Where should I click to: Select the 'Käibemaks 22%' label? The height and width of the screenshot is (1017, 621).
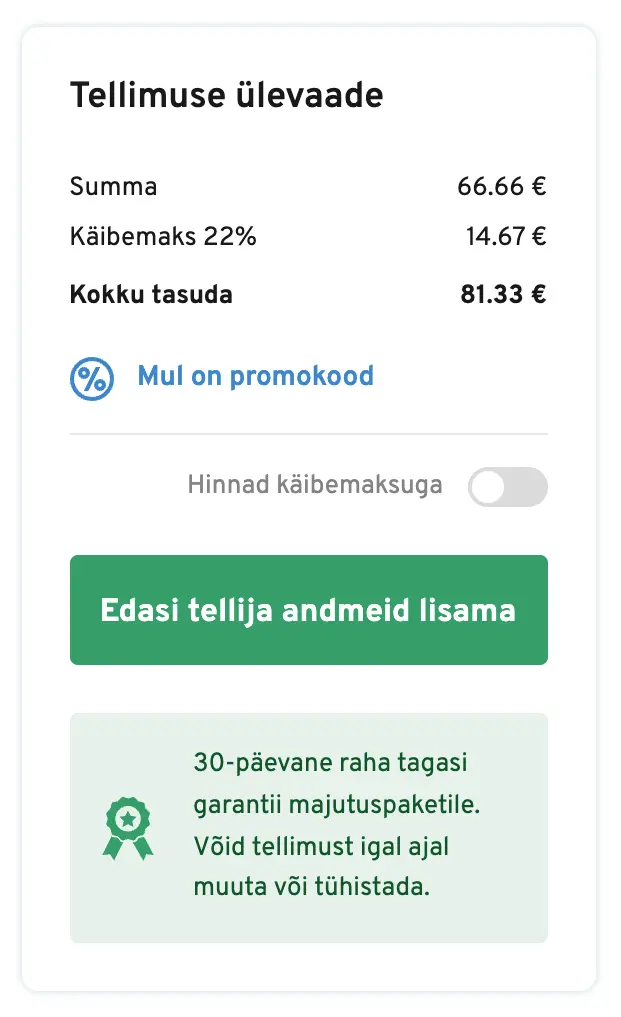pos(163,237)
